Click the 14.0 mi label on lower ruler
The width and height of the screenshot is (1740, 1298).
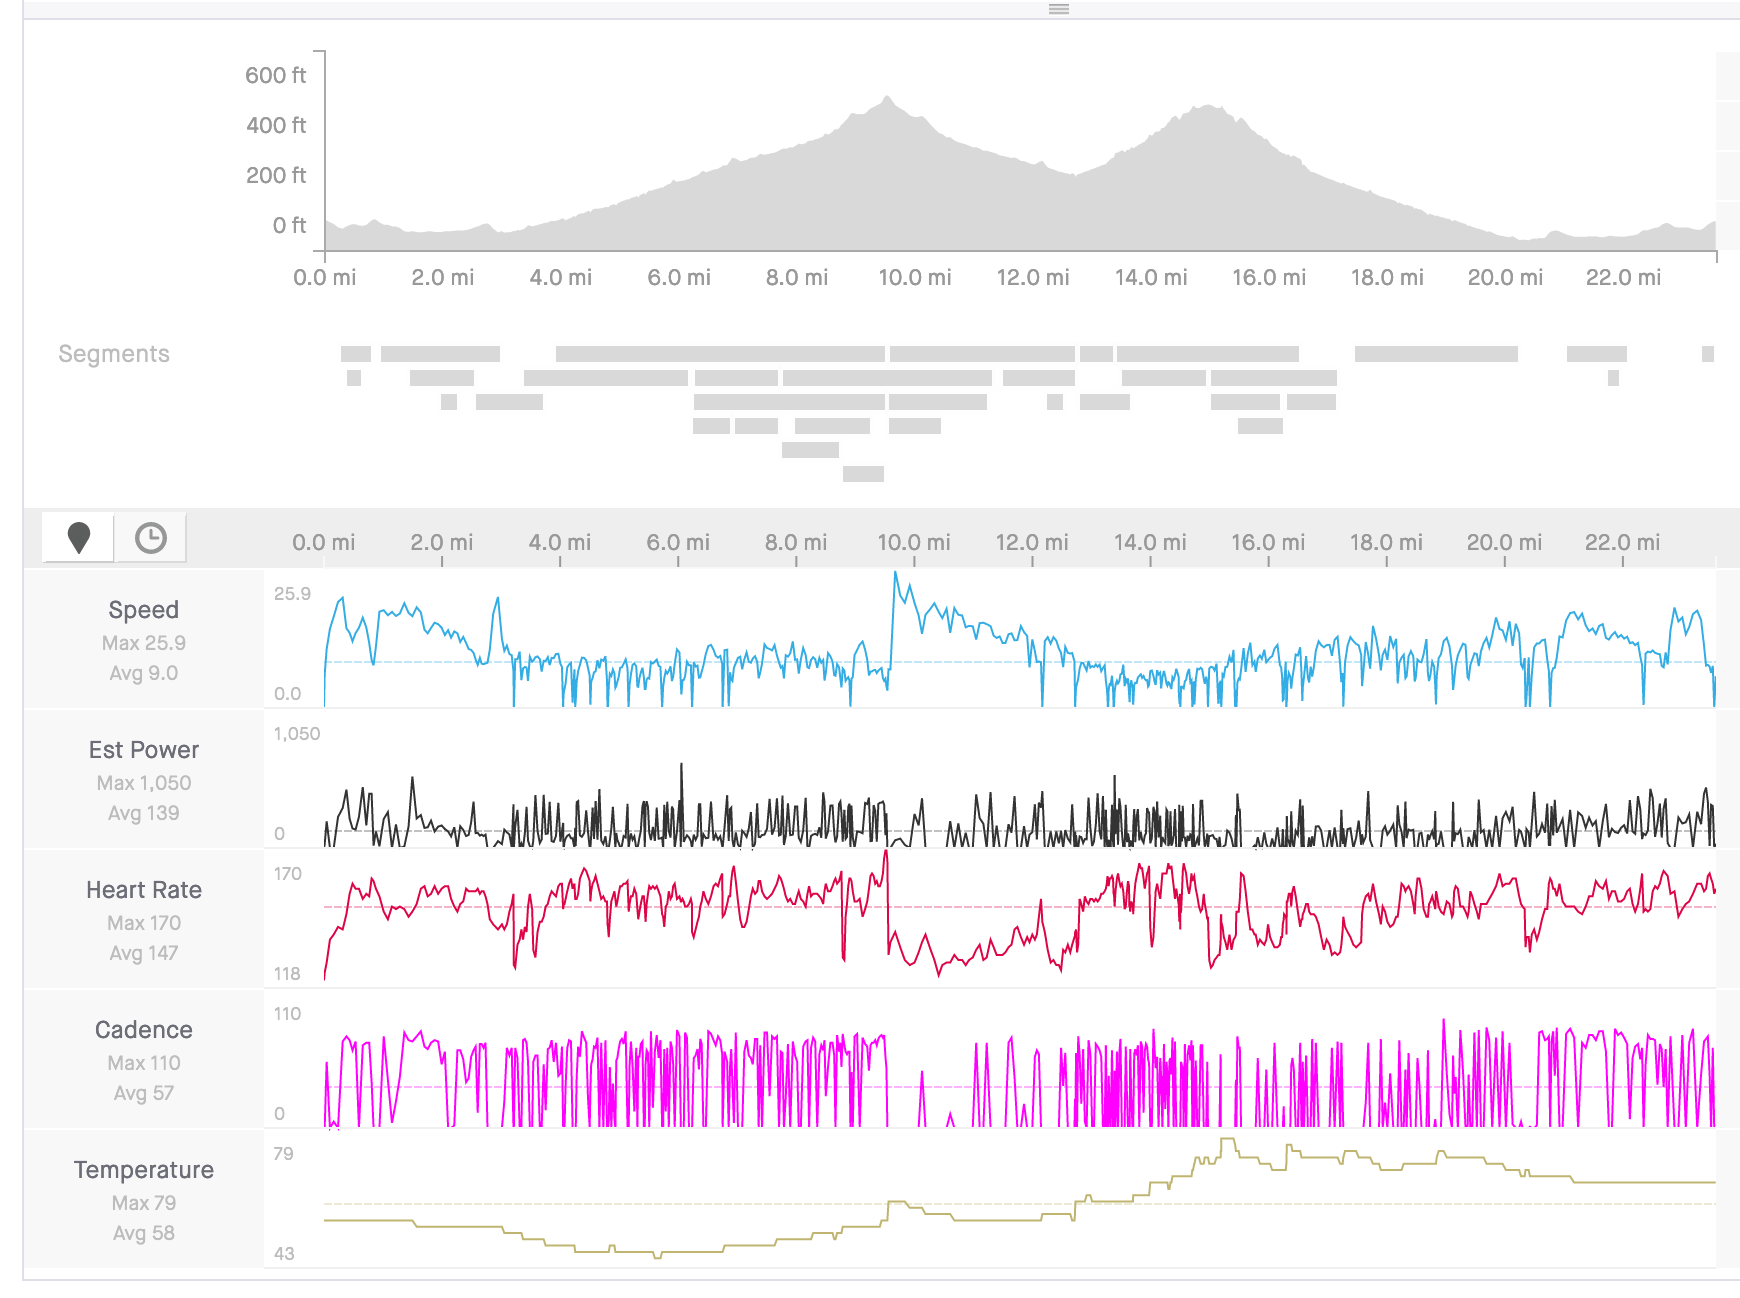[1150, 543]
